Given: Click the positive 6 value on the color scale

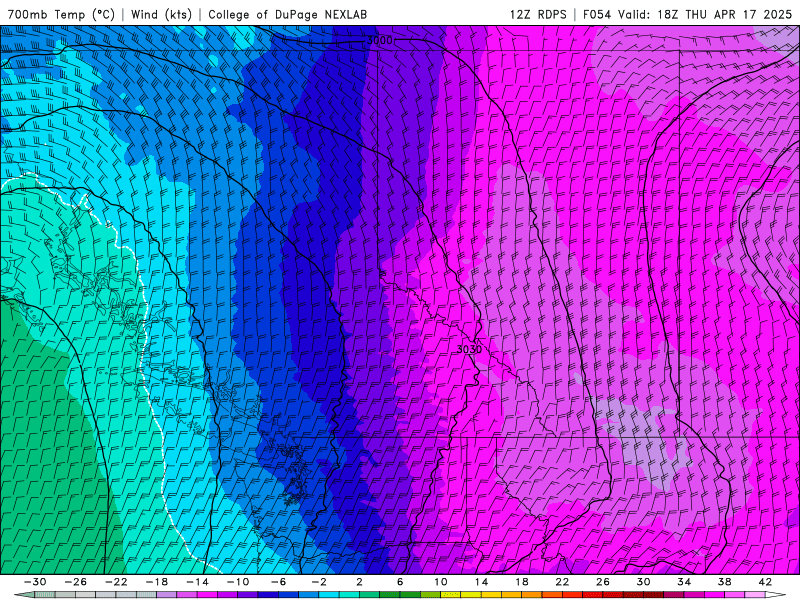Looking at the screenshot, I should point(400,582).
